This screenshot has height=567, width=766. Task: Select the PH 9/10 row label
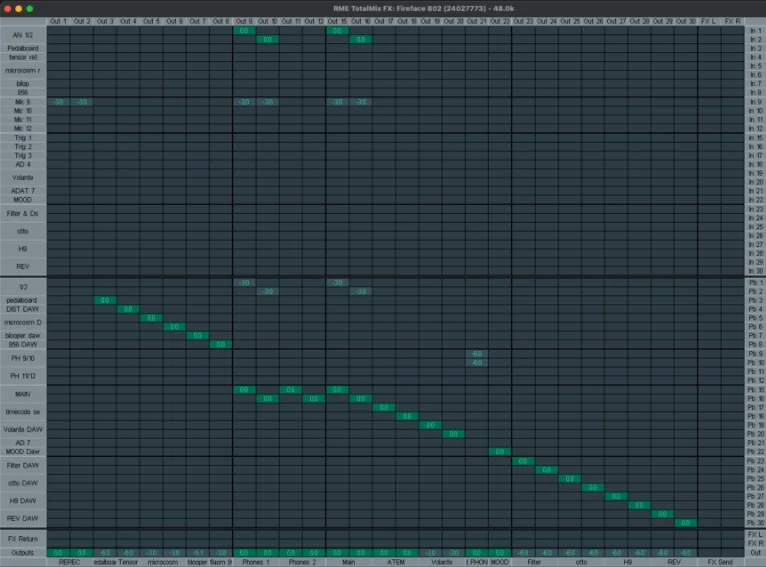pos(23,358)
